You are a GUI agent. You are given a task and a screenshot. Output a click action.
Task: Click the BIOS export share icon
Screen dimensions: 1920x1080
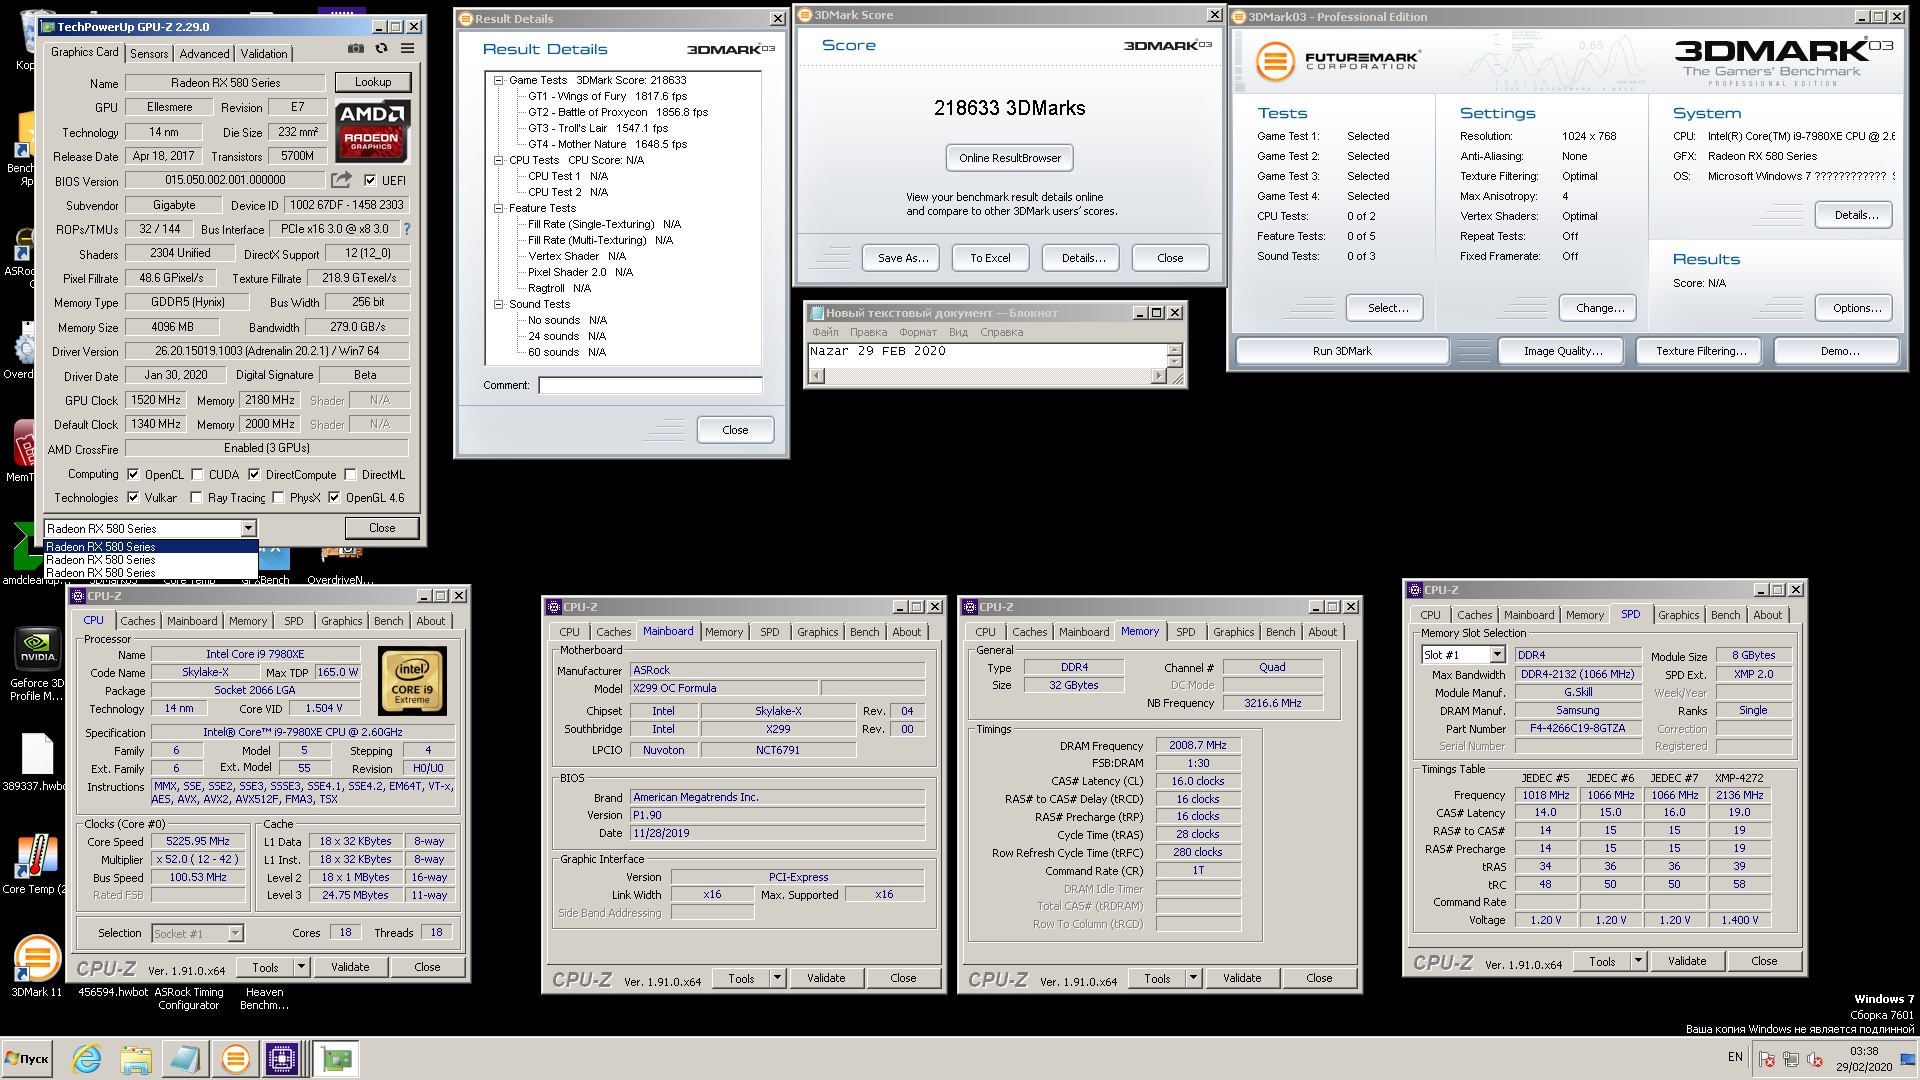[341, 180]
